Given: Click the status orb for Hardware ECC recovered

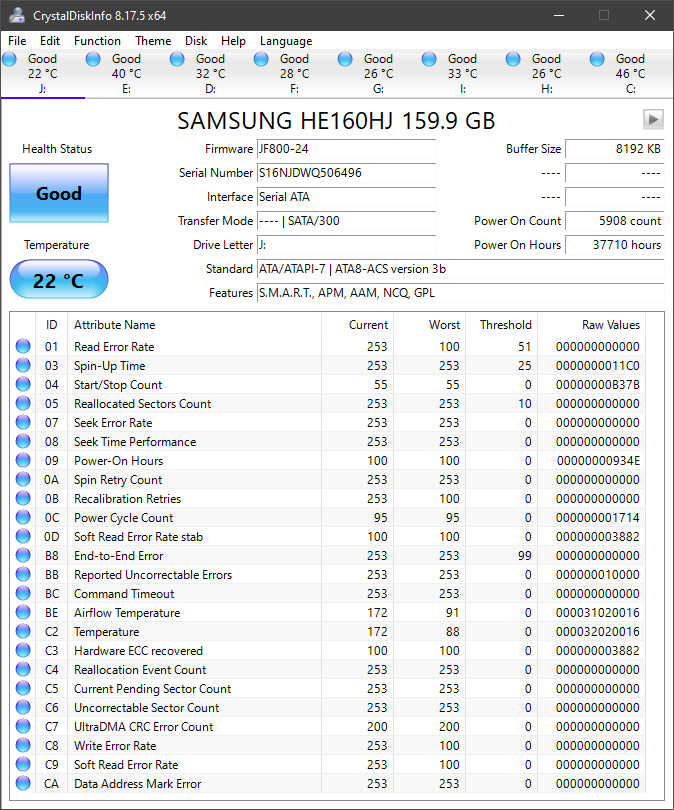Looking at the screenshot, I should 23,650.
